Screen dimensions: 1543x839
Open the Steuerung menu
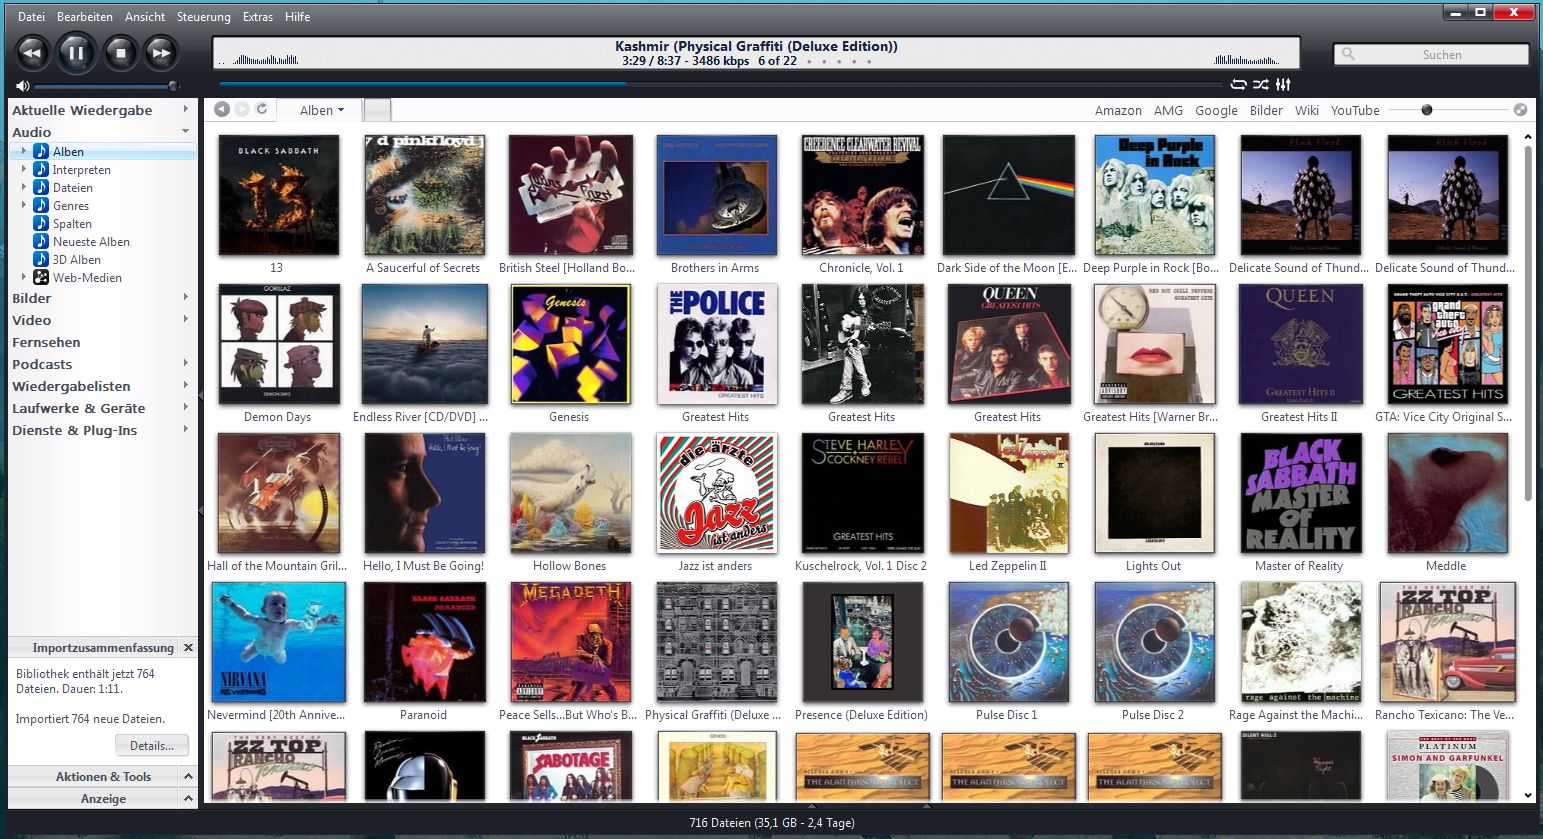point(204,17)
